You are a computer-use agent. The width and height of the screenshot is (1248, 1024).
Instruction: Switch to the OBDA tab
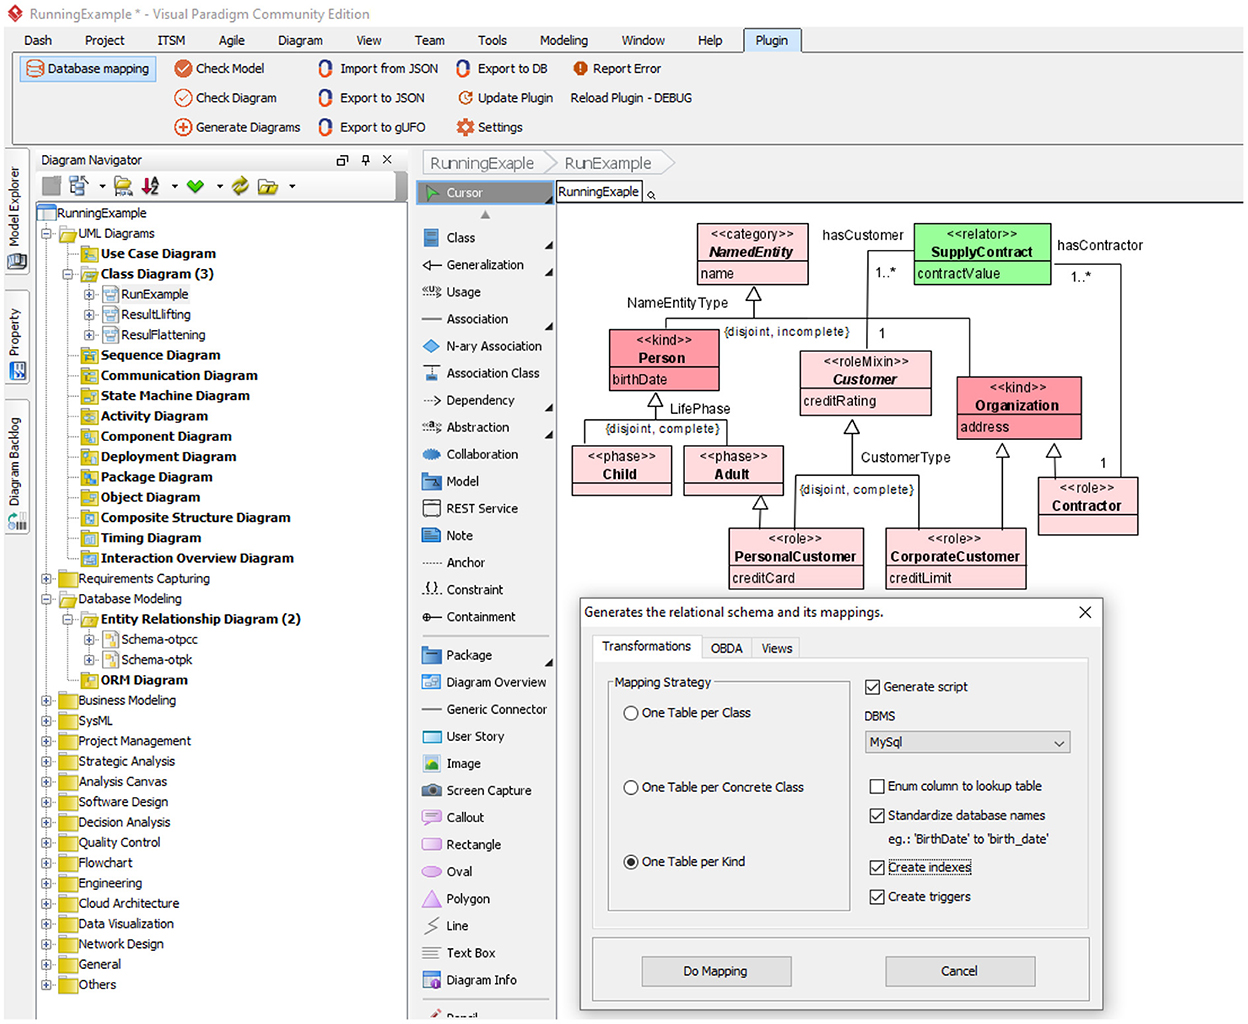click(x=727, y=648)
